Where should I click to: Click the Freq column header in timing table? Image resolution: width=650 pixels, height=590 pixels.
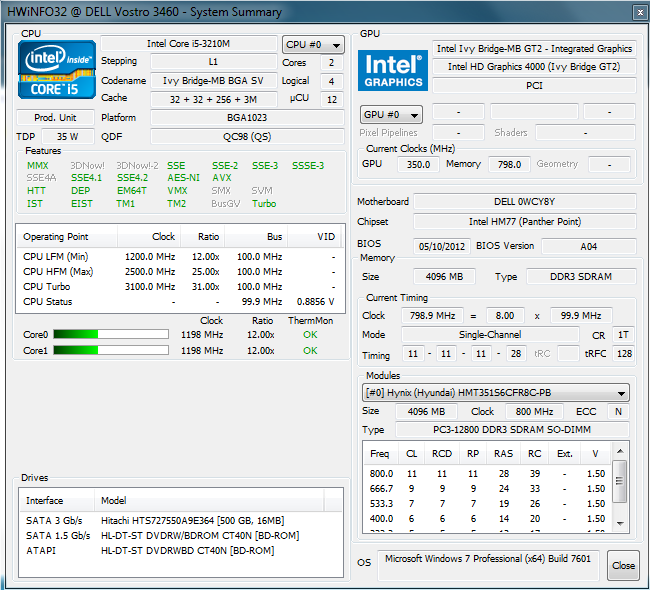point(381,454)
